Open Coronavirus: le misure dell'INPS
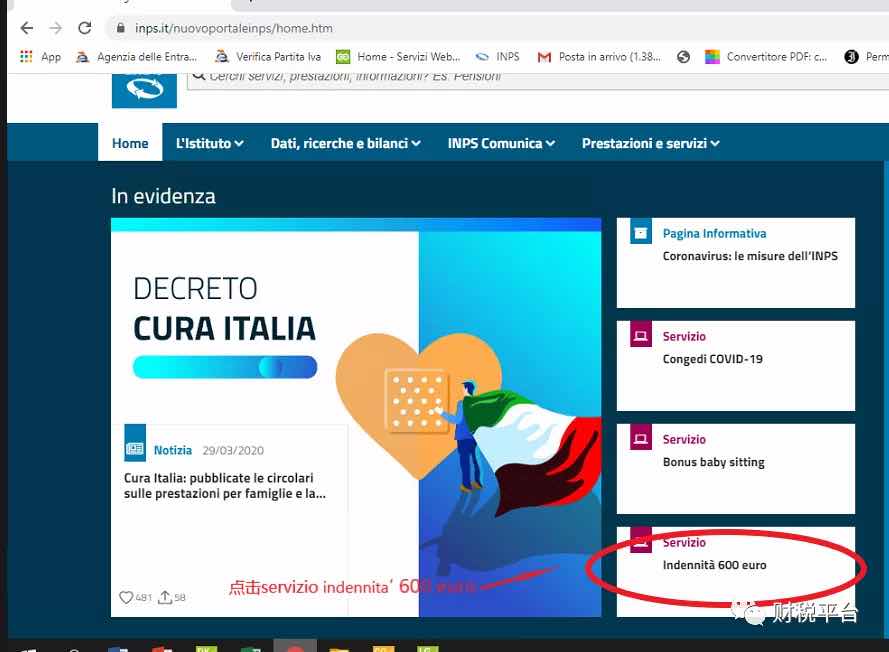The height and width of the screenshot is (652, 889). click(x=750, y=256)
